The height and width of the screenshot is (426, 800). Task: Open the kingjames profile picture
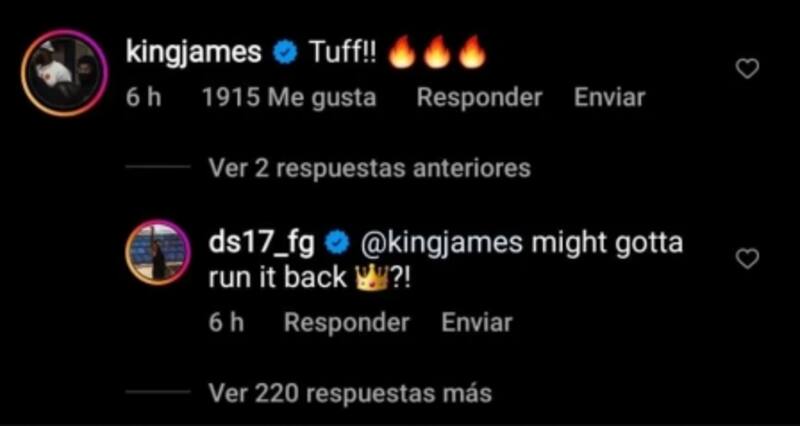(x=65, y=72)
